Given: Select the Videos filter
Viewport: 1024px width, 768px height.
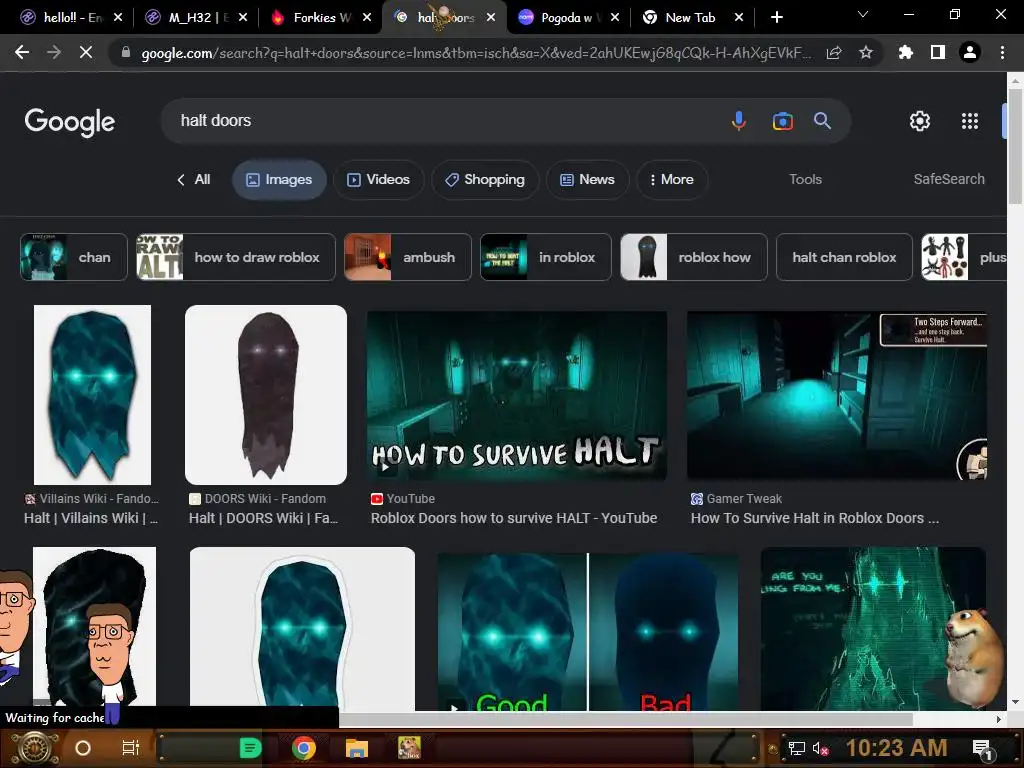Looking at the screenshot, I should point(378,180).
